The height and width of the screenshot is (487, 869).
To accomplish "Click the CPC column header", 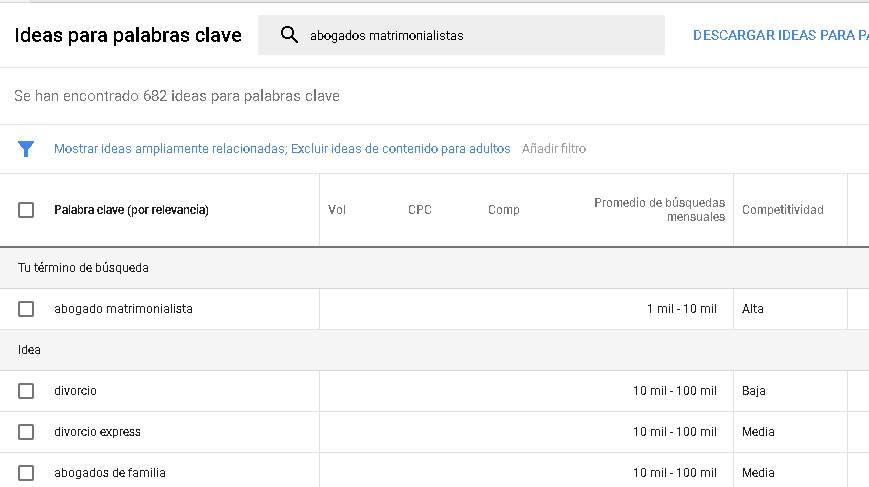I will [x=420, y=210].
